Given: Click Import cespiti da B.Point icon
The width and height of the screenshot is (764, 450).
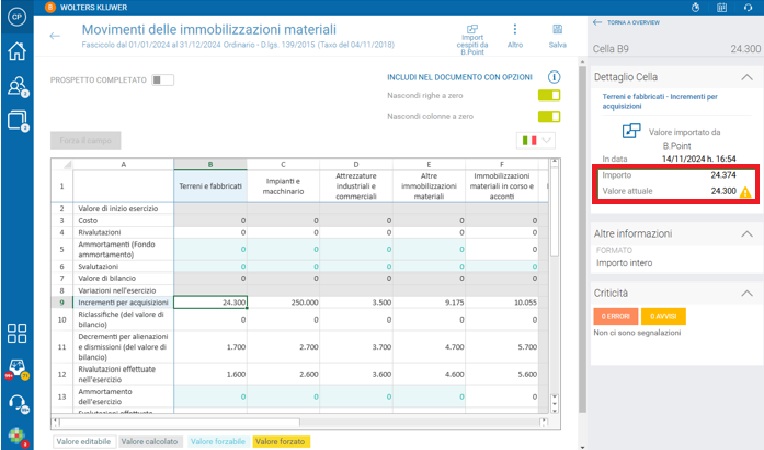Looking at the screenshot, I should pos(472,30).
